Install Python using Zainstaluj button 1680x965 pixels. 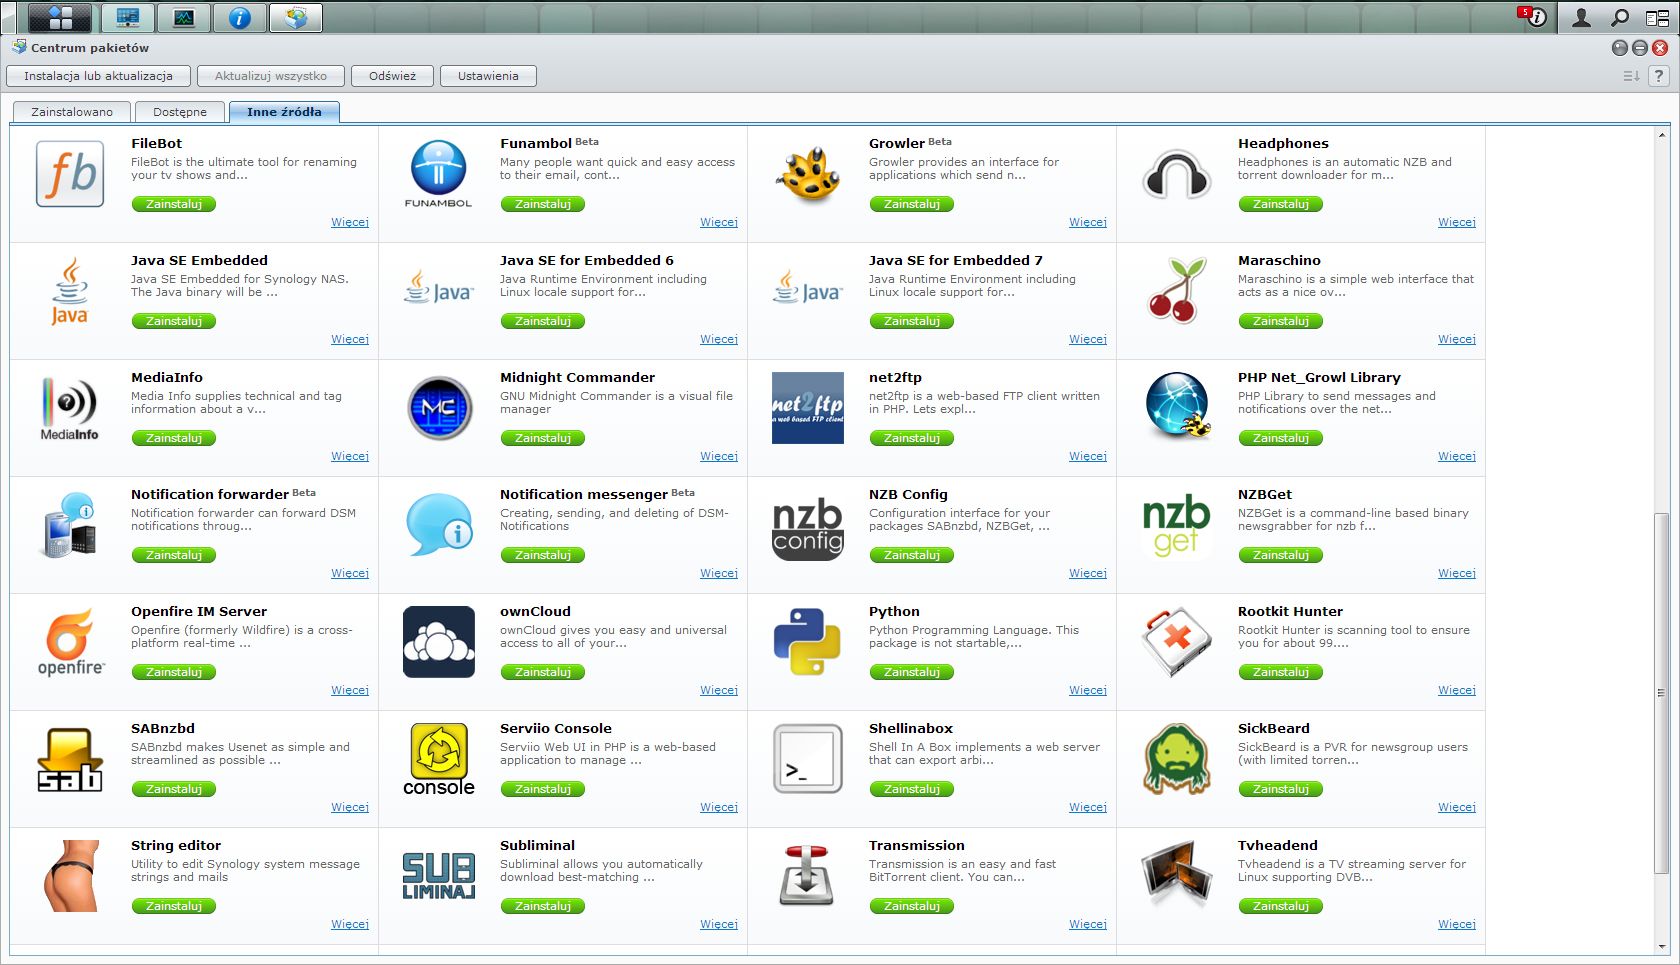tap(912, 672)
